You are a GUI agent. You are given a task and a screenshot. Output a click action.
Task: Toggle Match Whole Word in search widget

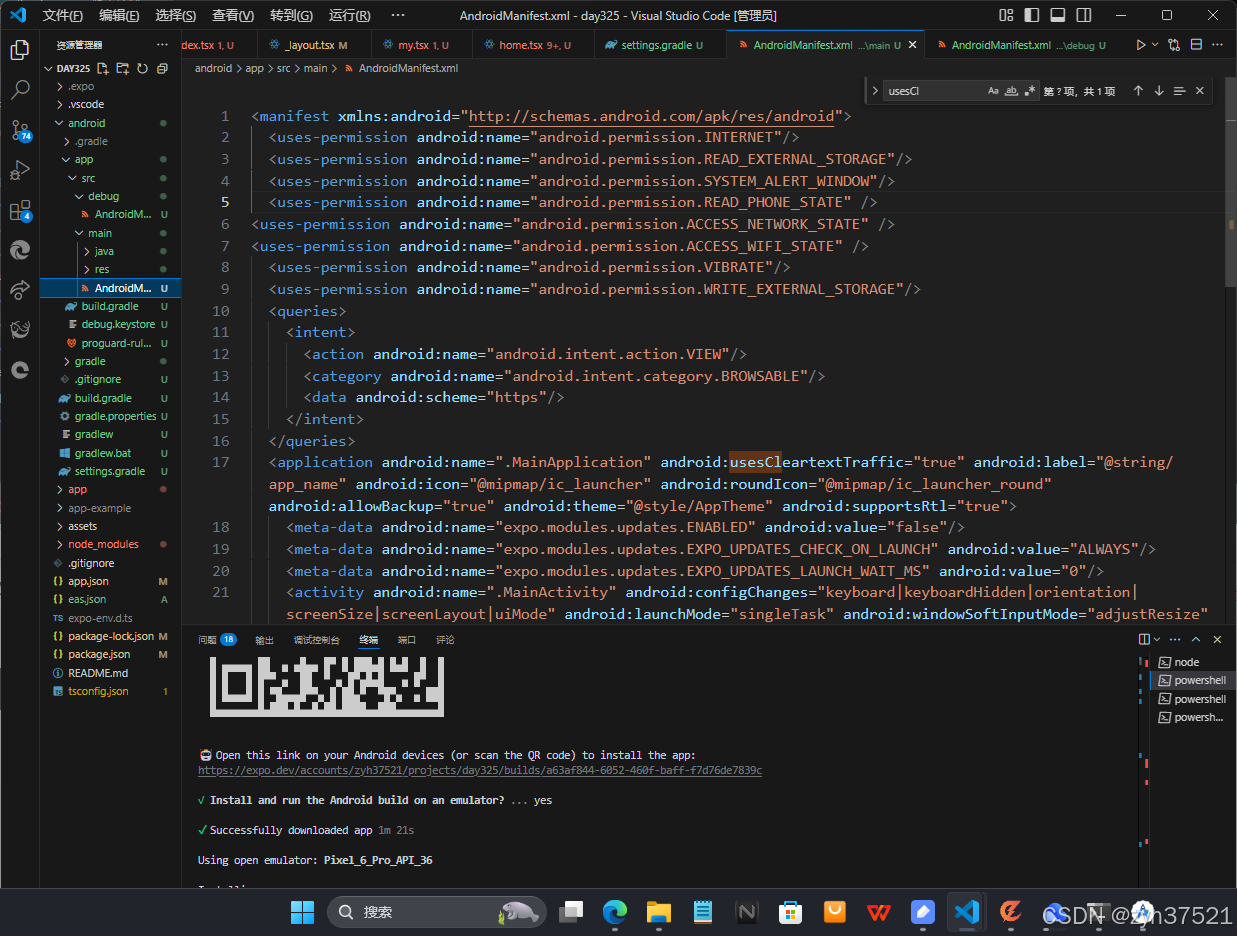coord(1011,90)
